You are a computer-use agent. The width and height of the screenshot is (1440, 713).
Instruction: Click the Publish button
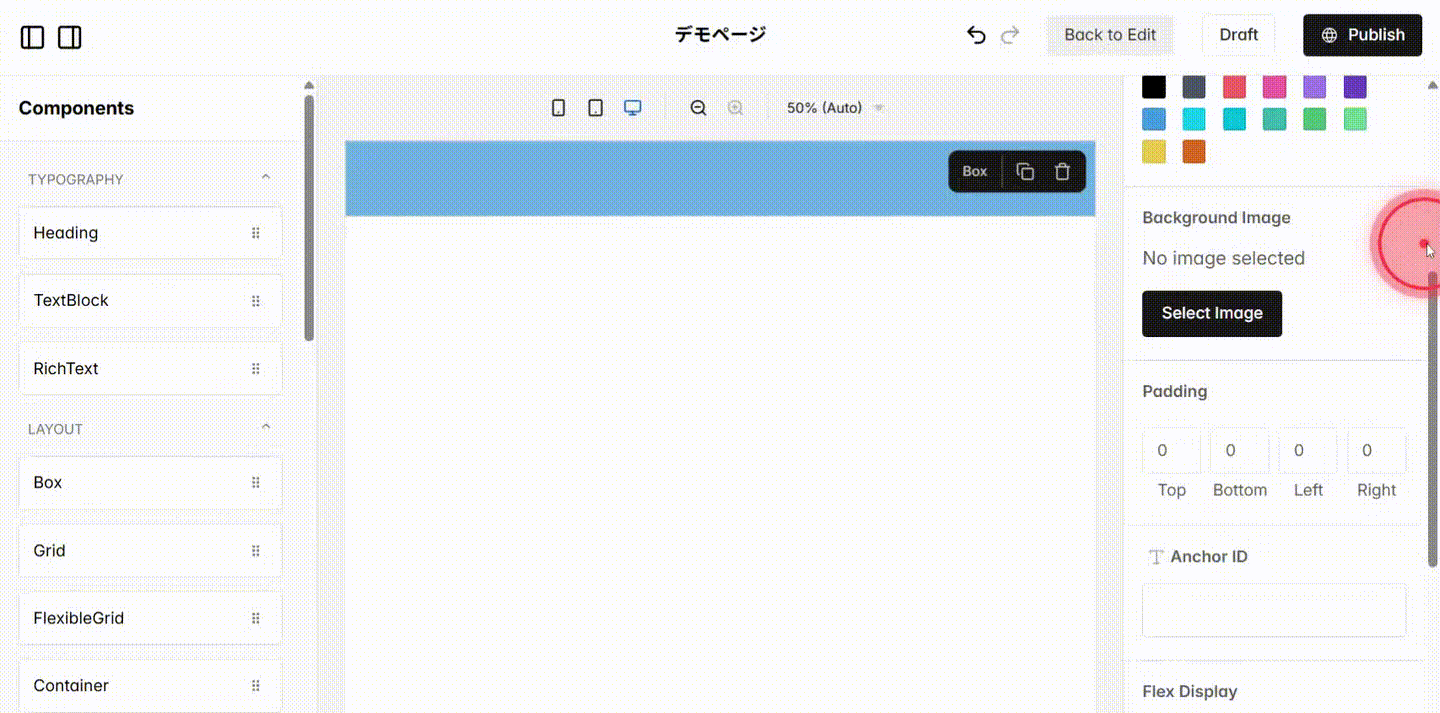pos(1362,34)
